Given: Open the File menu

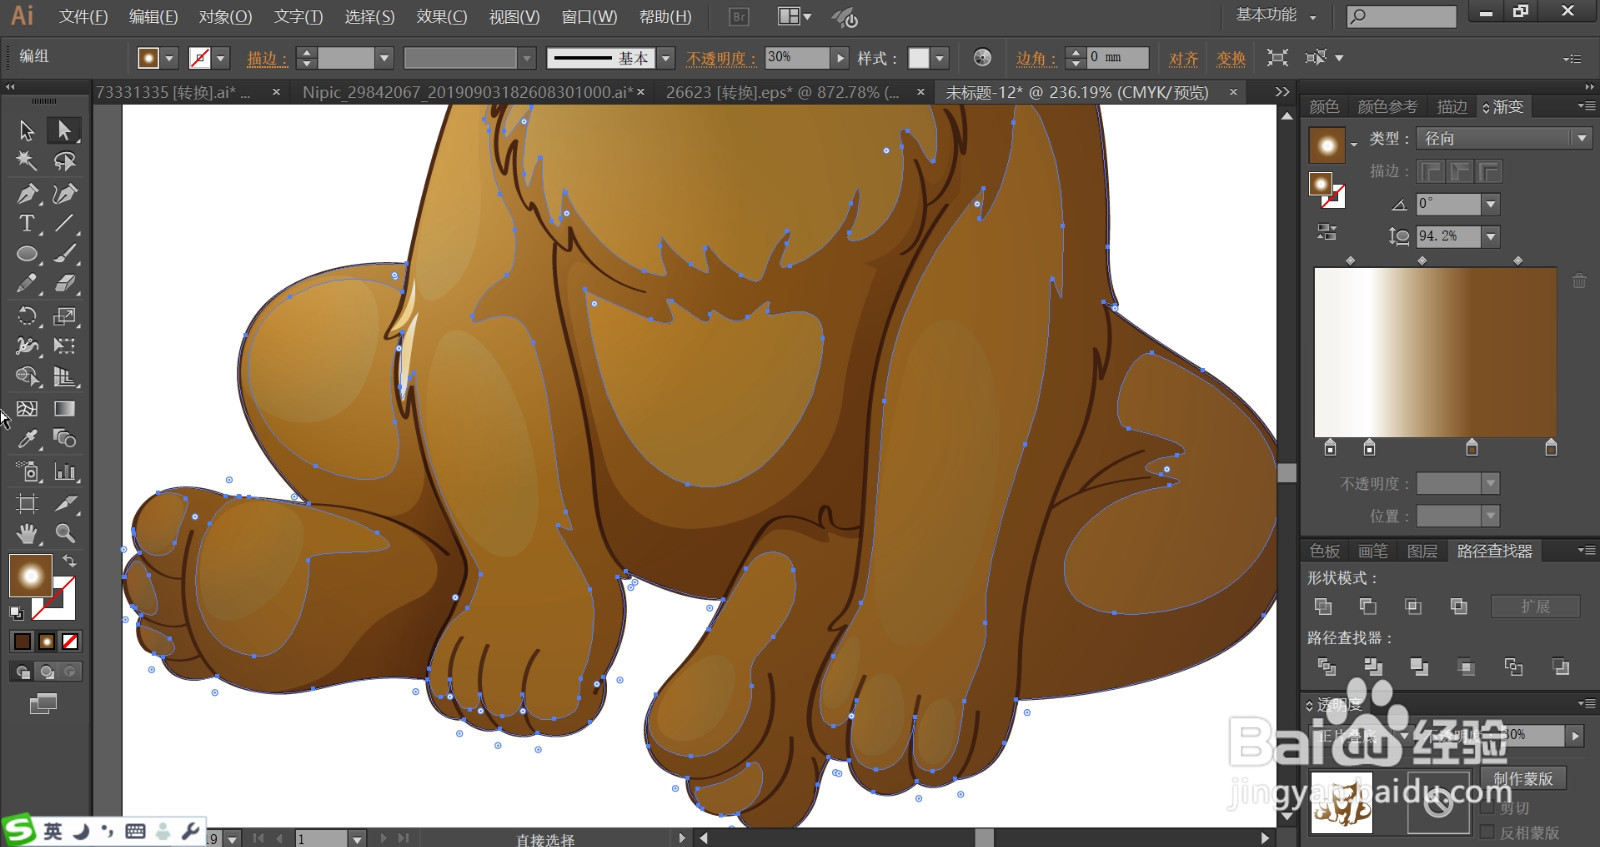Looking at the screenshot, I should pos(83,17).
